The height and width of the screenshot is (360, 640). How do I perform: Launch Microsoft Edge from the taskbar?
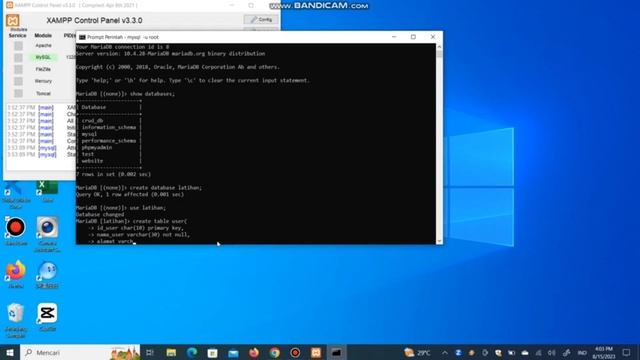pos(192,352)
